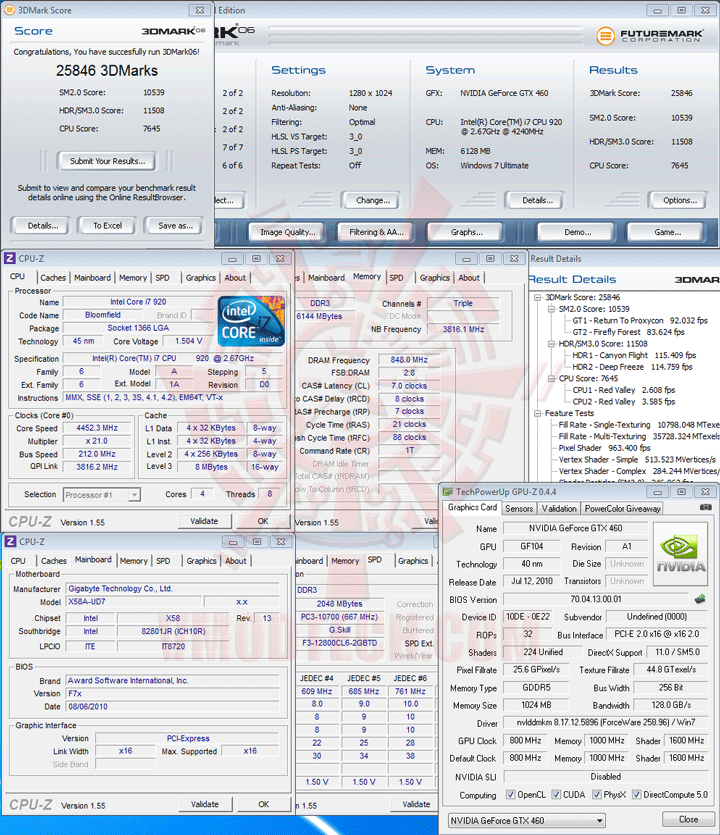This screenshot has height=835, width=720.
Task: Collapse the Feature Tests tree node
Action: [537, 413]
